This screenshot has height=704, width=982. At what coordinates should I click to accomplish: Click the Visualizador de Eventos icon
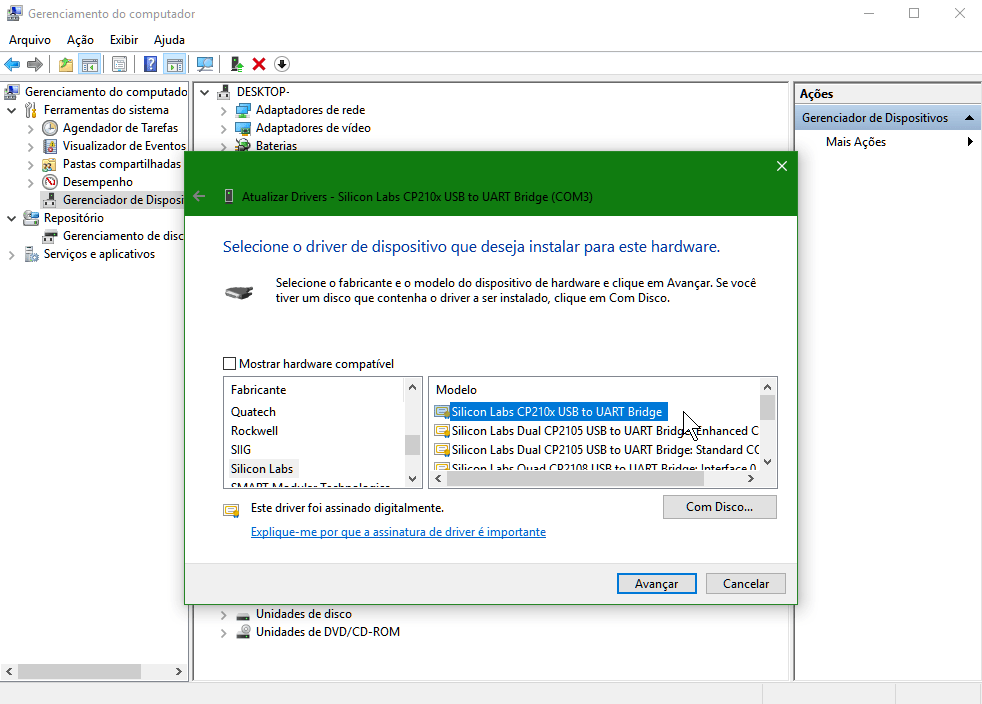pos(49,146)
